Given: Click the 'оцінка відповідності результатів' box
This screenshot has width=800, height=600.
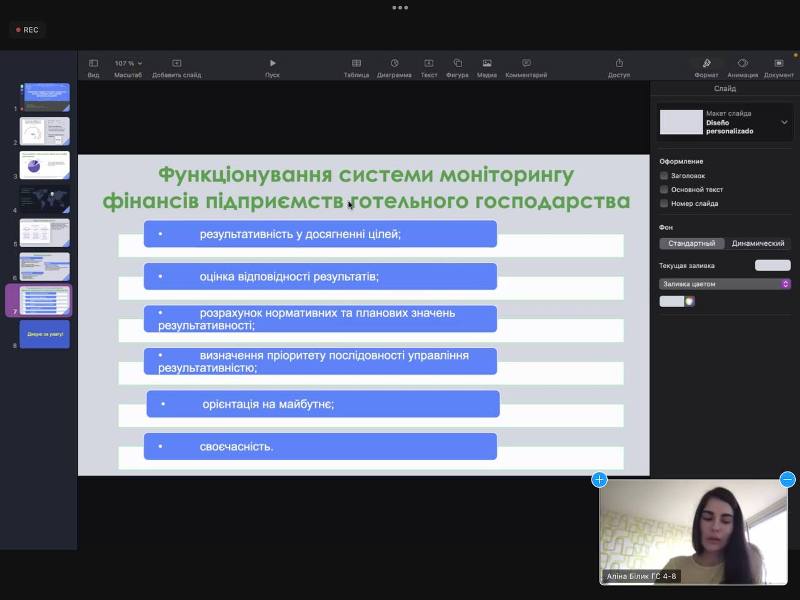Looking at the screenshot, I should coord(320,277).
